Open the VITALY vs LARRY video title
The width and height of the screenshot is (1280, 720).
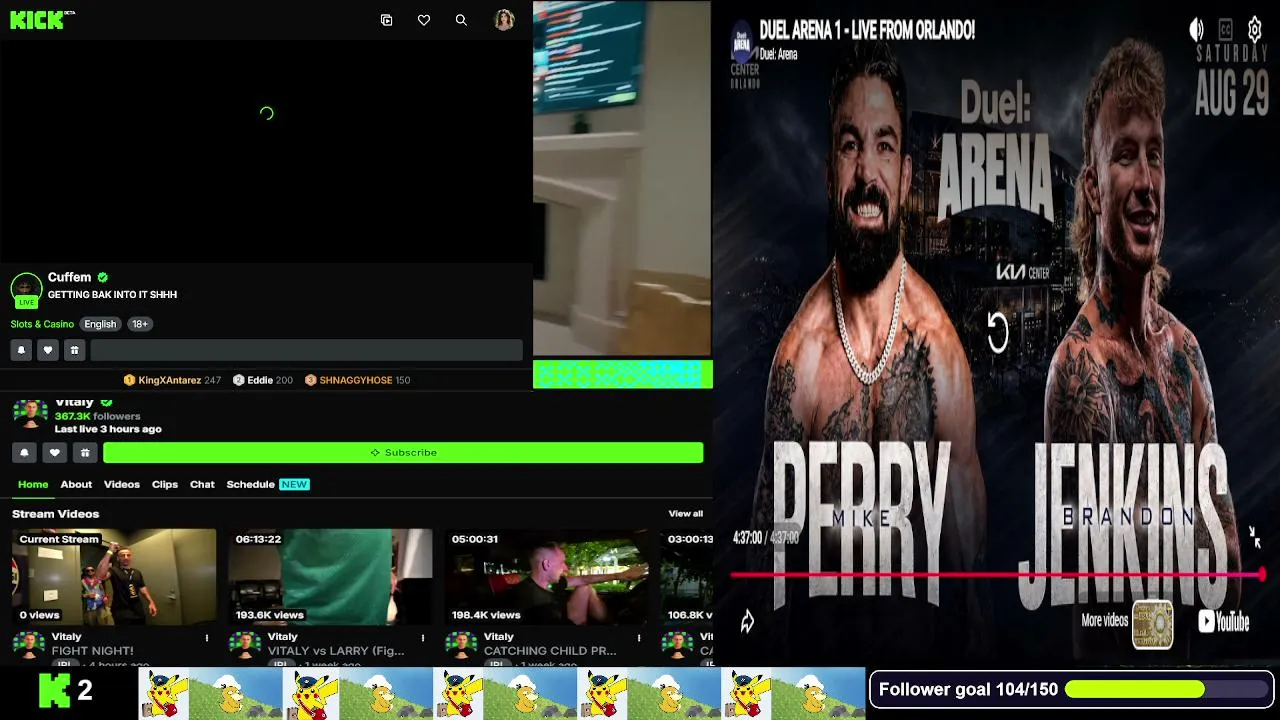336,651
